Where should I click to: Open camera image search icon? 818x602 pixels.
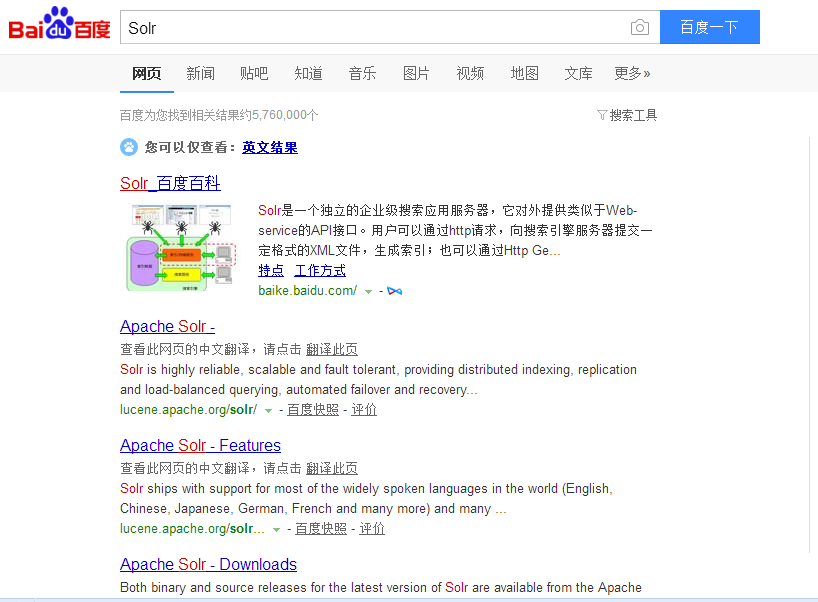coord(640,27)
